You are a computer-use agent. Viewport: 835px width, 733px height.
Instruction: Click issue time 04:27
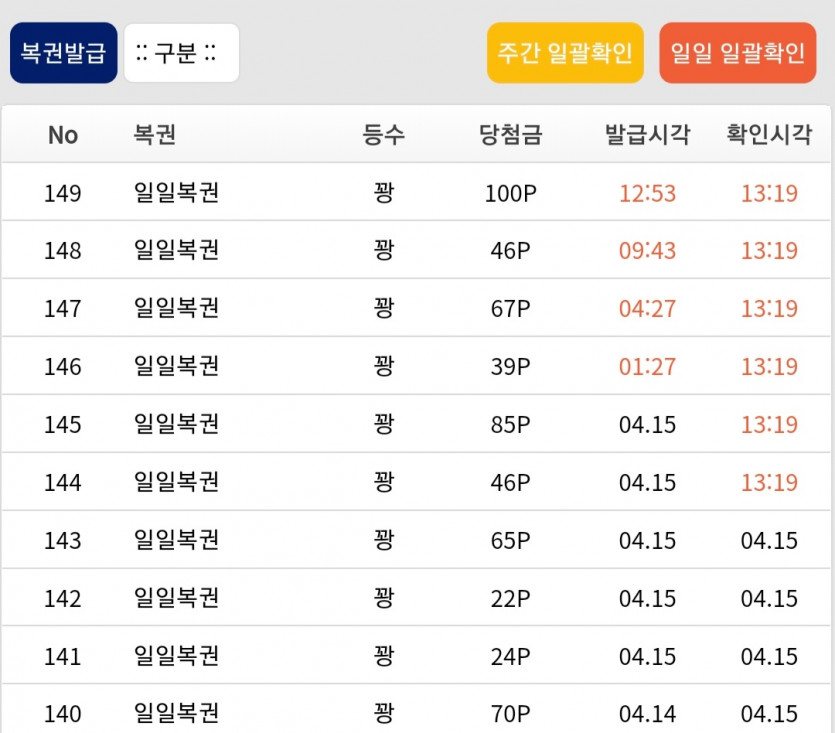click(648, 309)
